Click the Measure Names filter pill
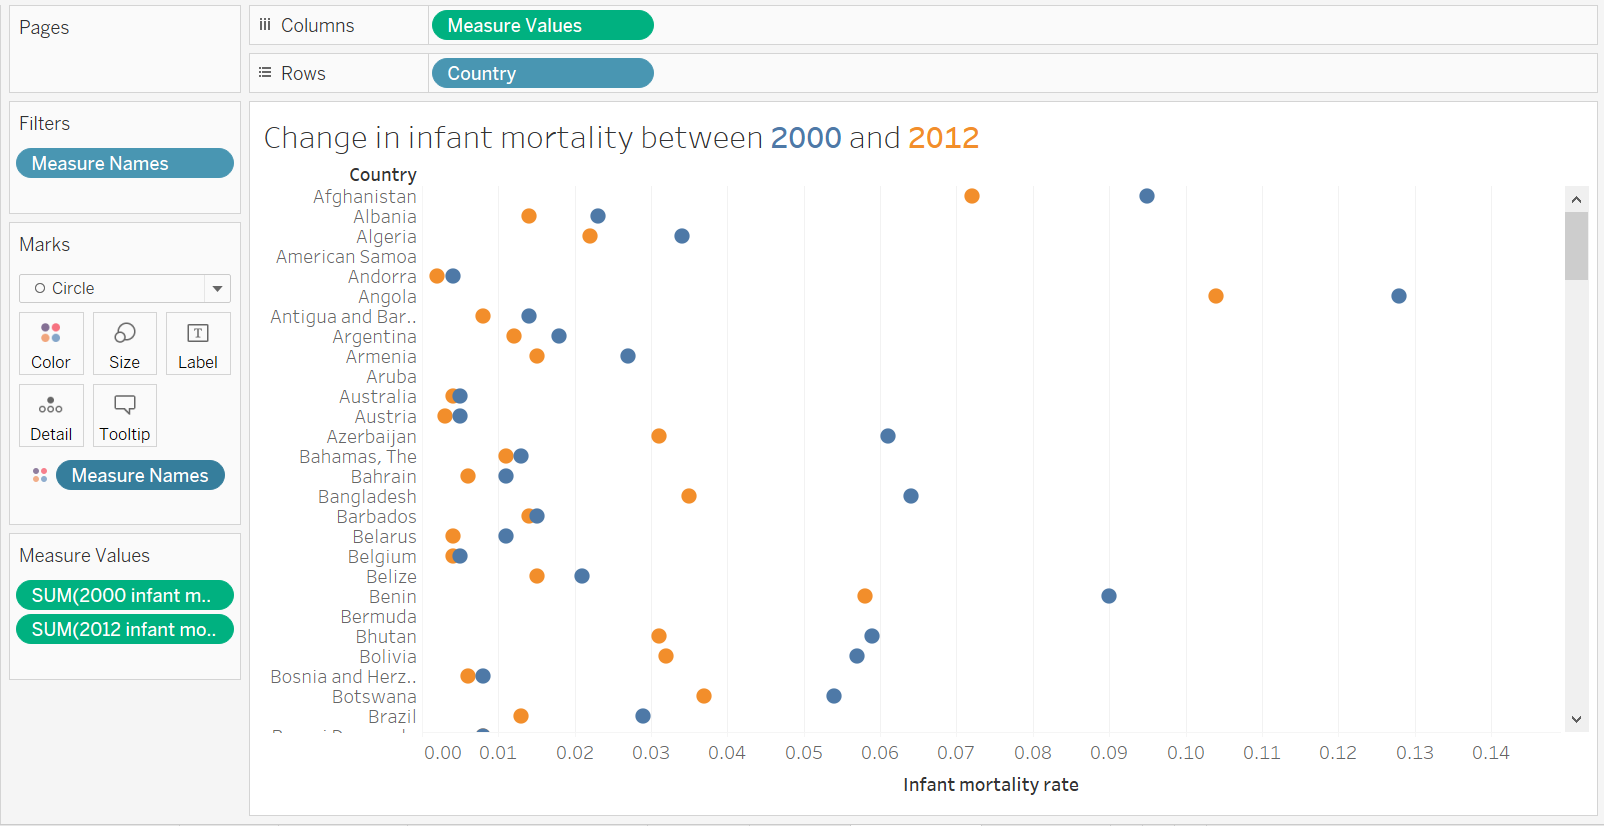Image resolution: width=1604 pixels, height=826 pixels. click(124, 163)
